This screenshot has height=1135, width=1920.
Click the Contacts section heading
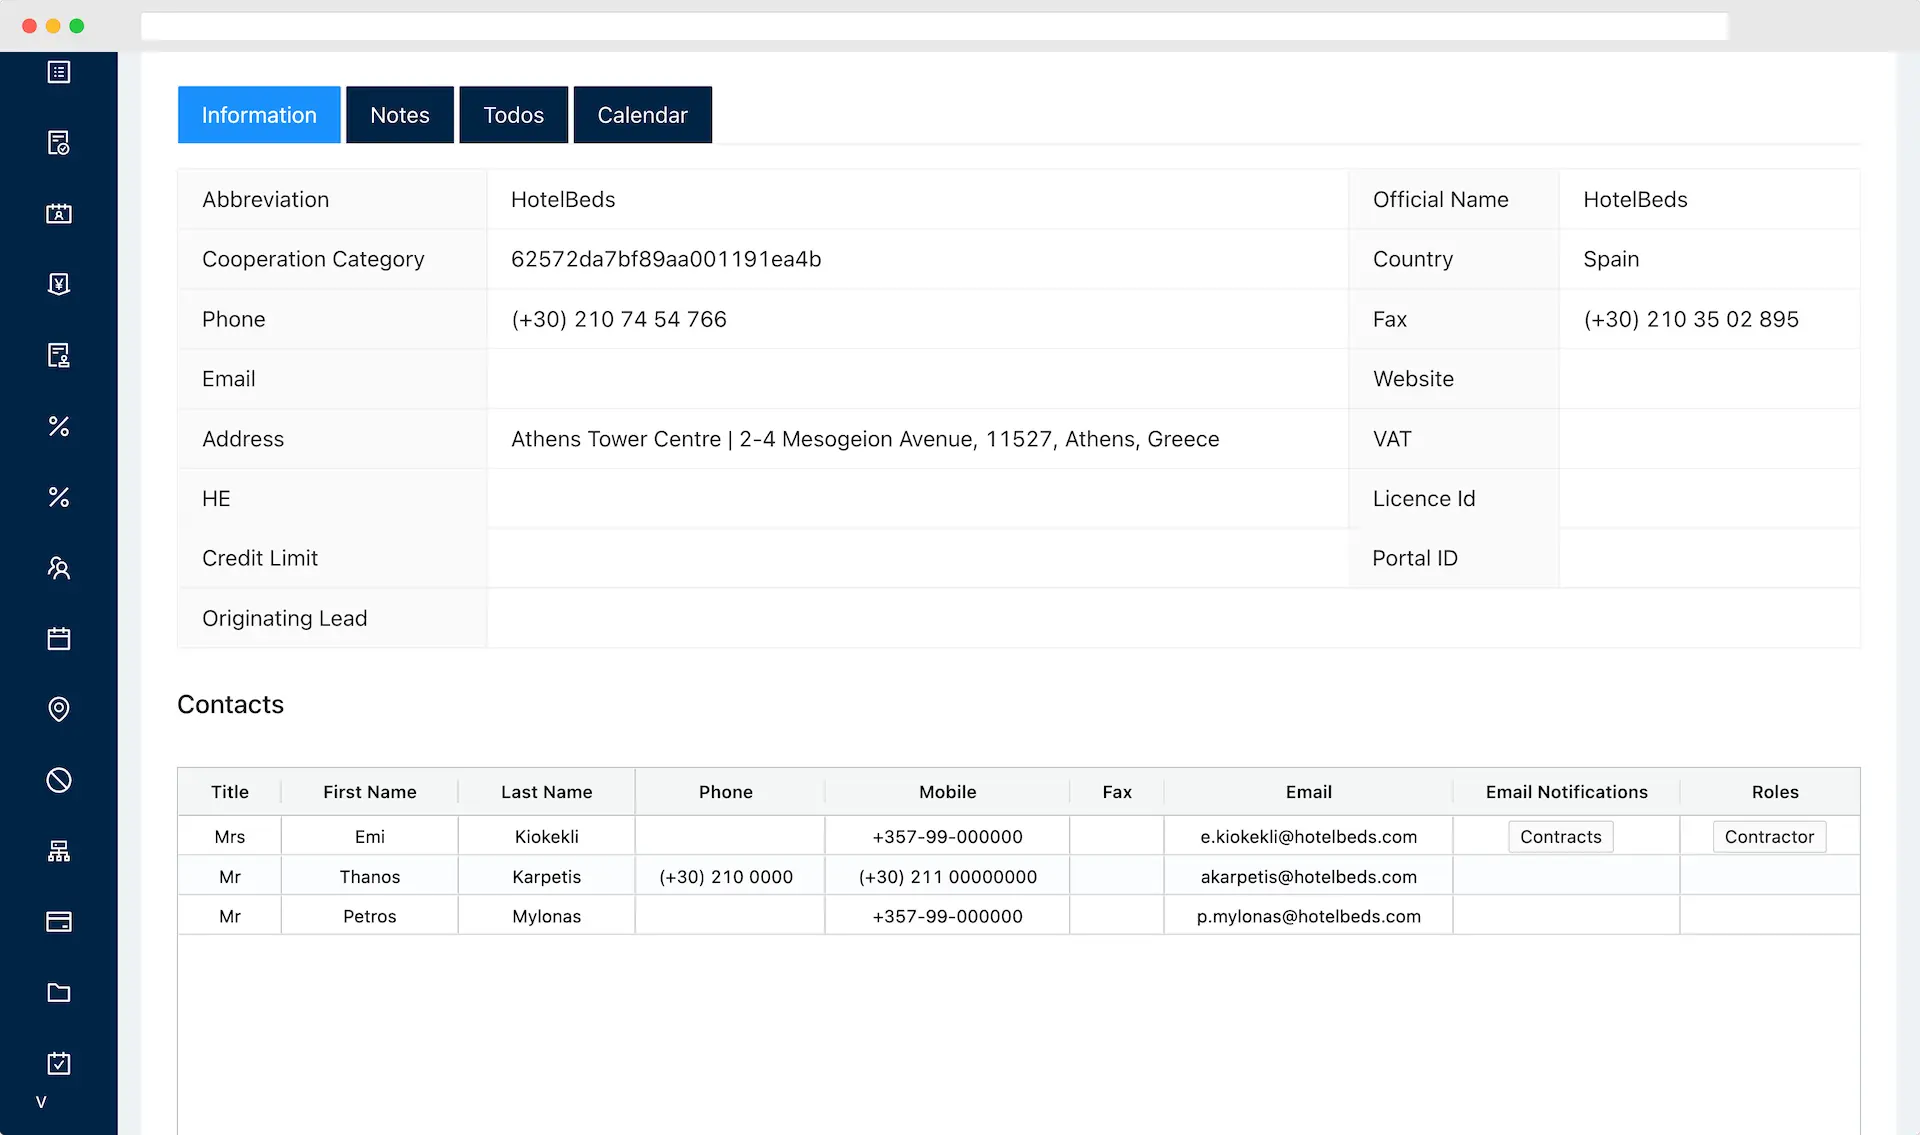tap(230, 704)
